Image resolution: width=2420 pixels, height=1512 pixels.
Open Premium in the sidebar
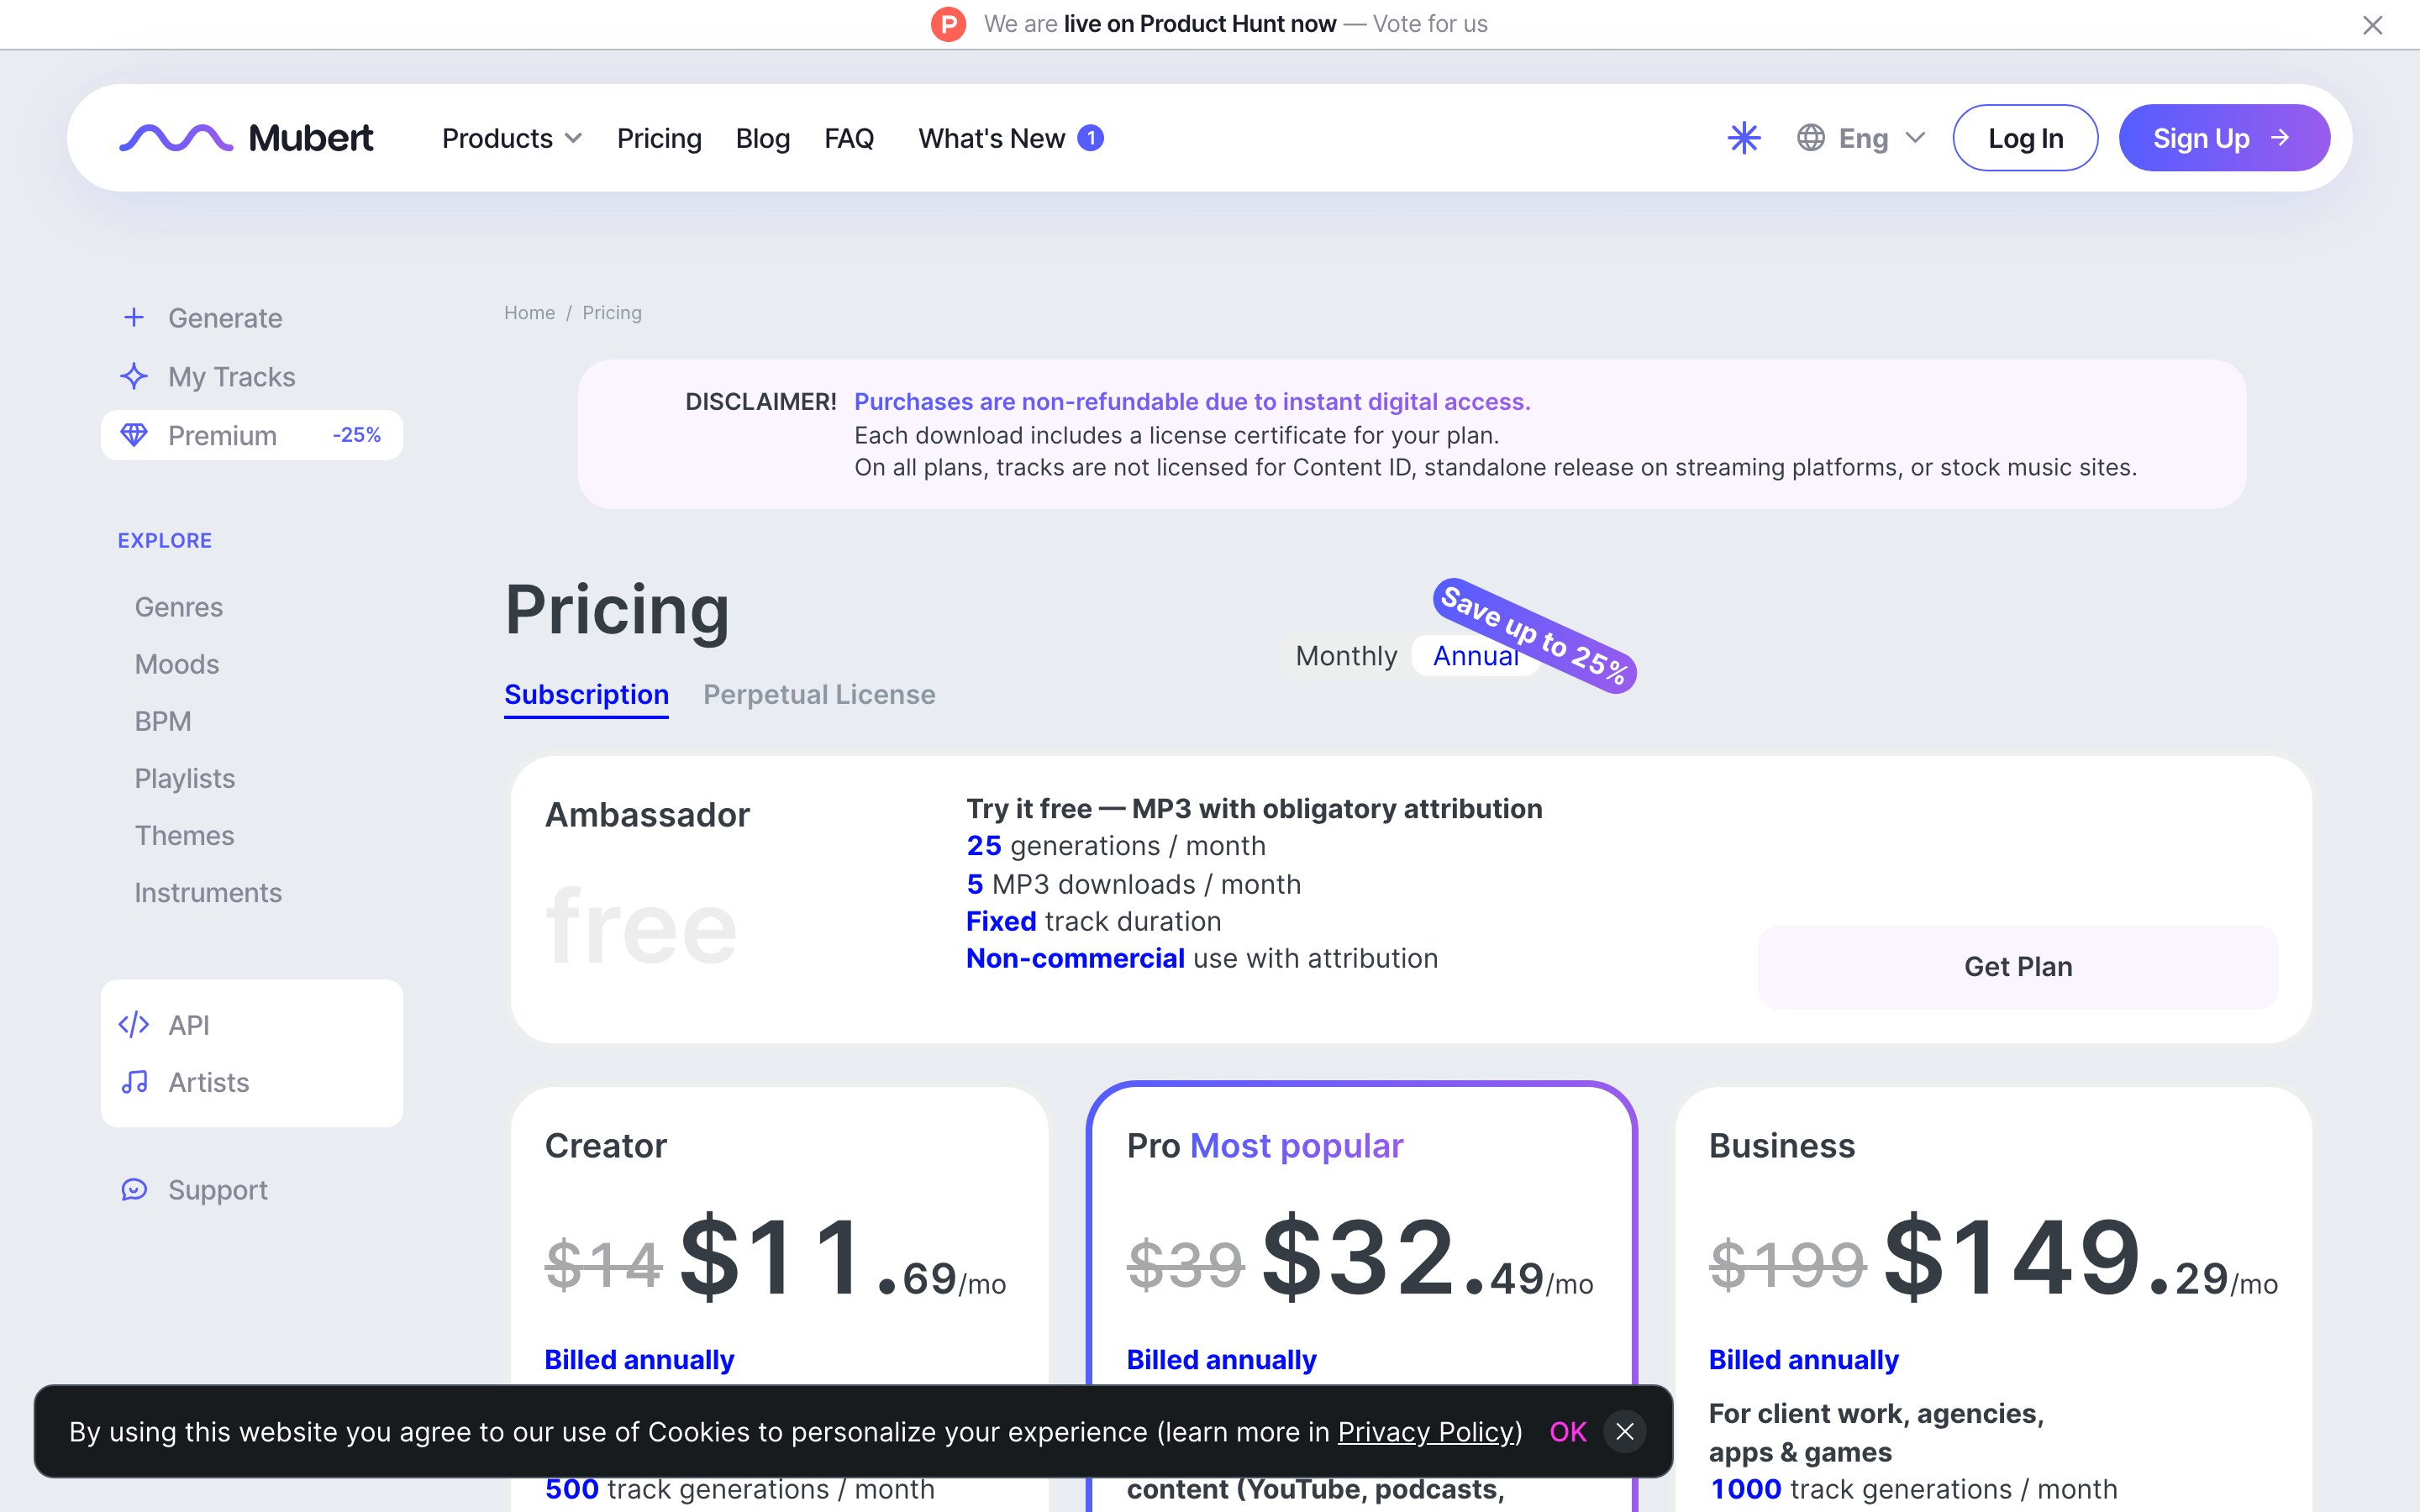pyautogui.click(x=252, y=435)
